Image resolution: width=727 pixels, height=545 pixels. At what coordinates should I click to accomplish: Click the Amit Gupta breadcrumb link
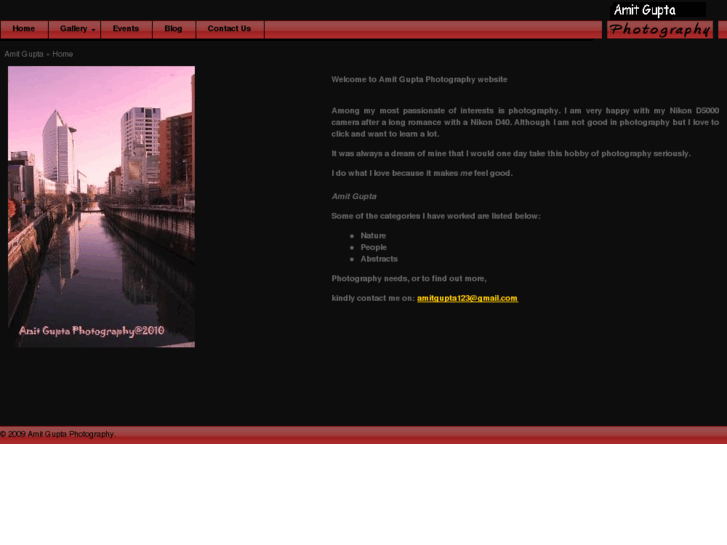24,54
